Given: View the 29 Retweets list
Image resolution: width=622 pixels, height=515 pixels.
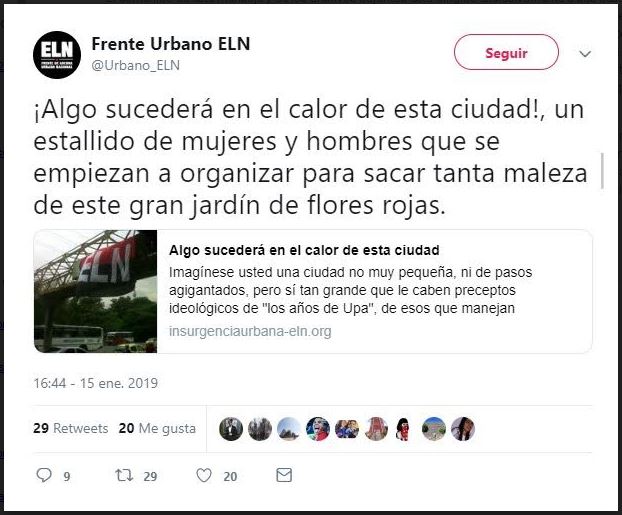Looking at the screenshot, I should point(71,428).
